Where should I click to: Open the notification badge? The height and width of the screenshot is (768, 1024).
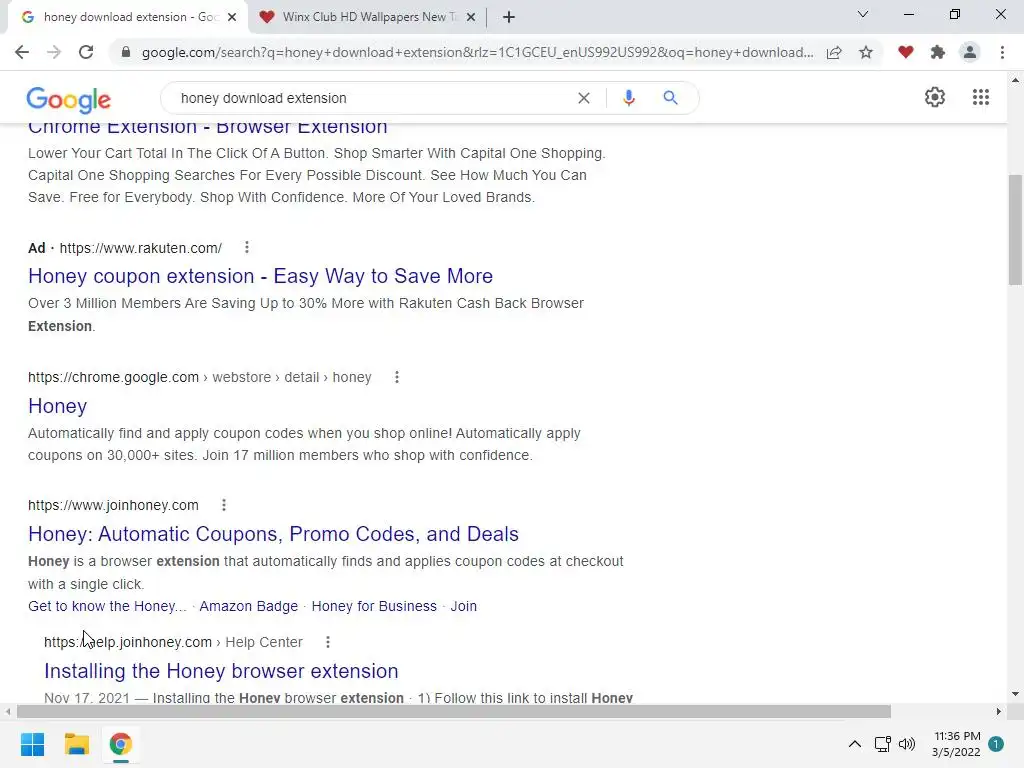[996, 744]
